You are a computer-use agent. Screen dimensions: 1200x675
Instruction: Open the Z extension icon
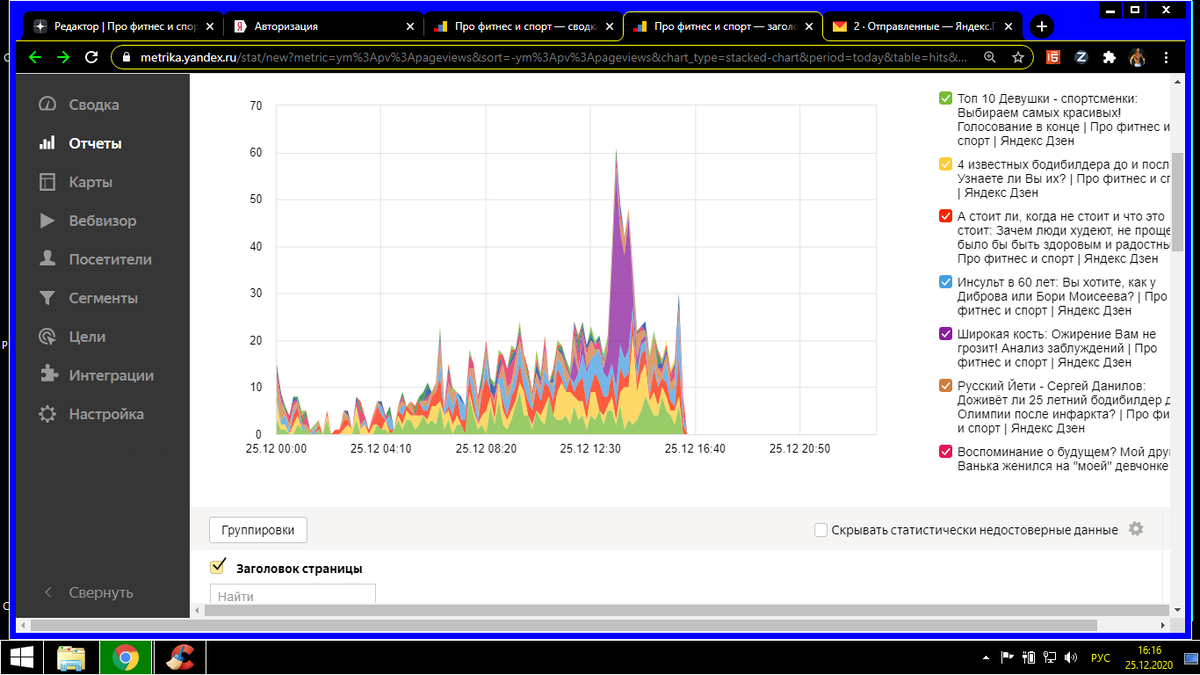1081,58
